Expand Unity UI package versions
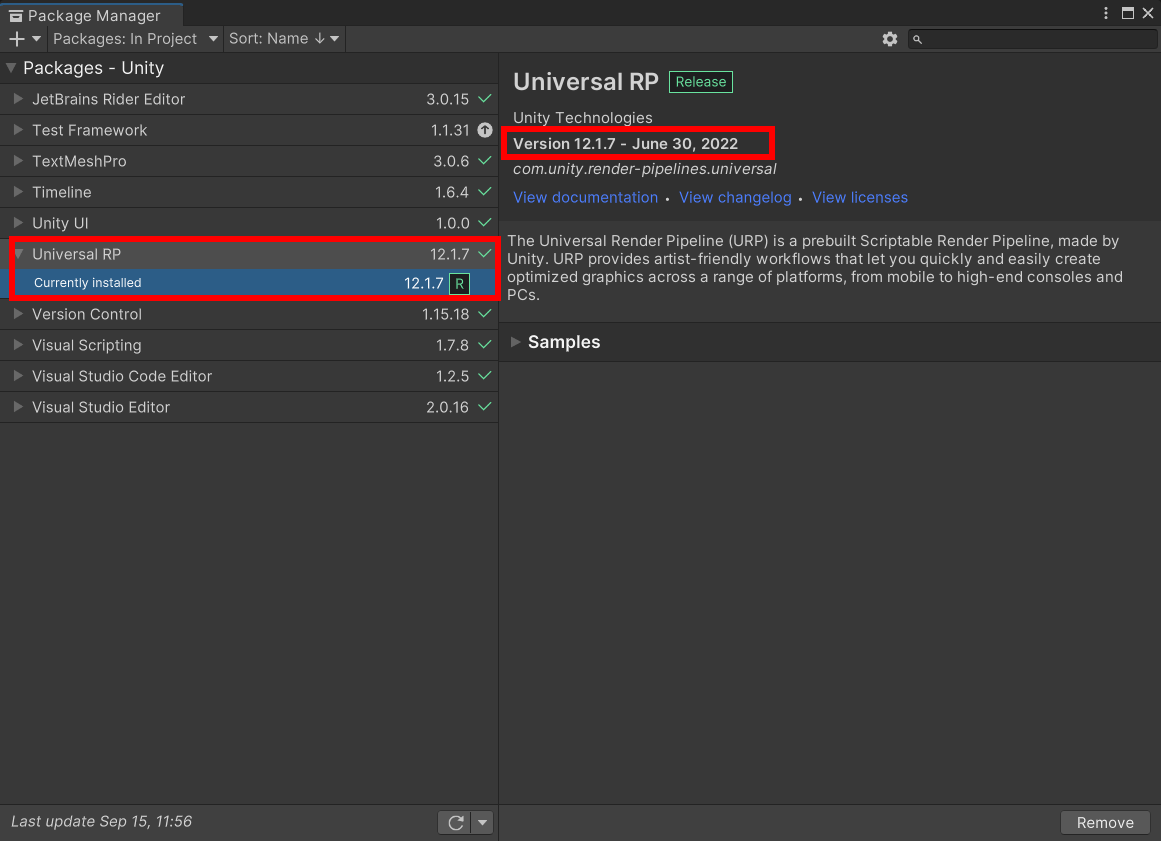This screenshot has width=1161, height=841. click(x=19, y=223)
